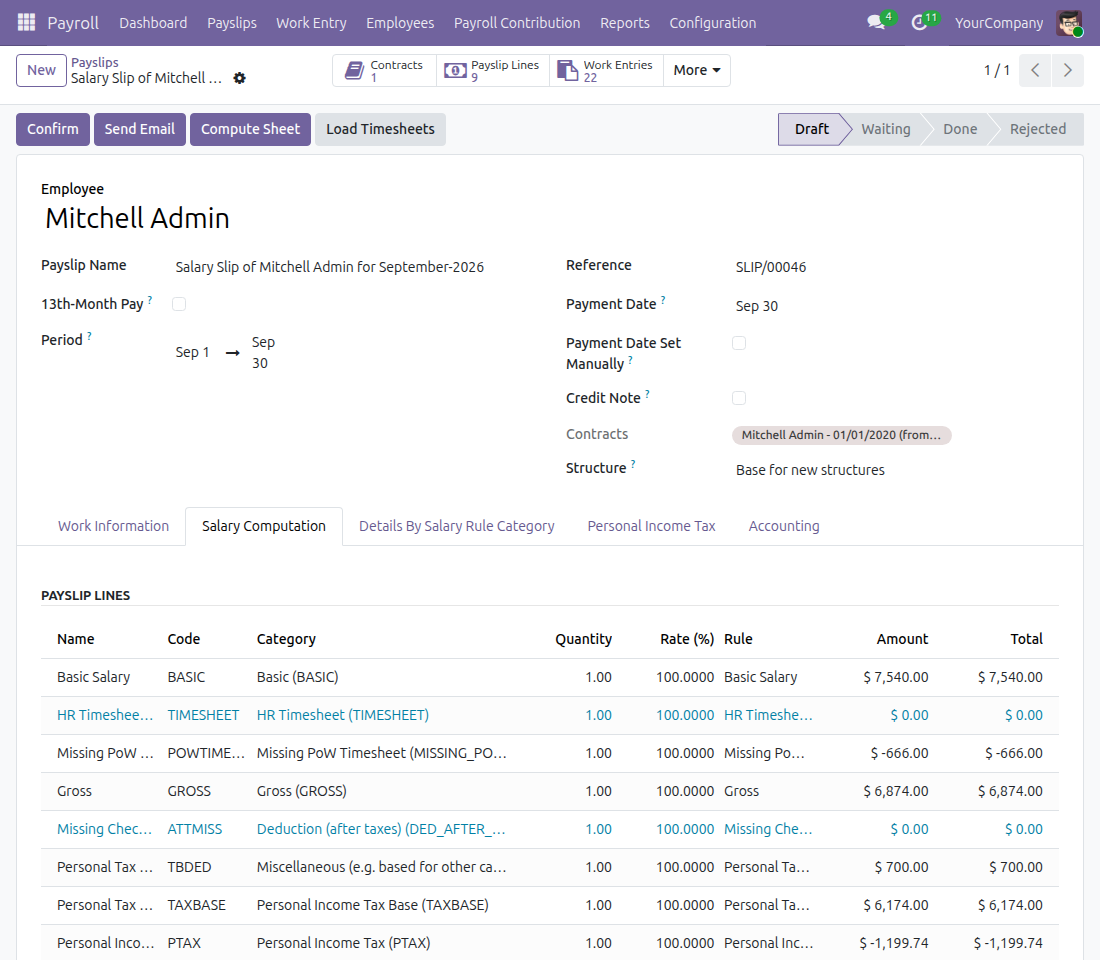Open the user avatar menu

pos(1069,22)
